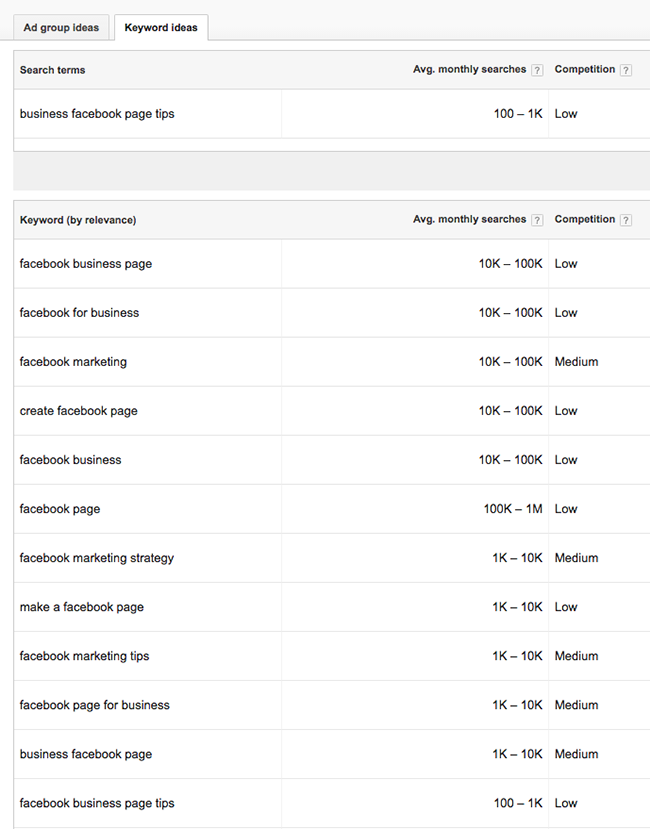Screen dimensions: 650x829
Task: Select 'business facebook page tips' search term
Action: click(x=97, y=114)
